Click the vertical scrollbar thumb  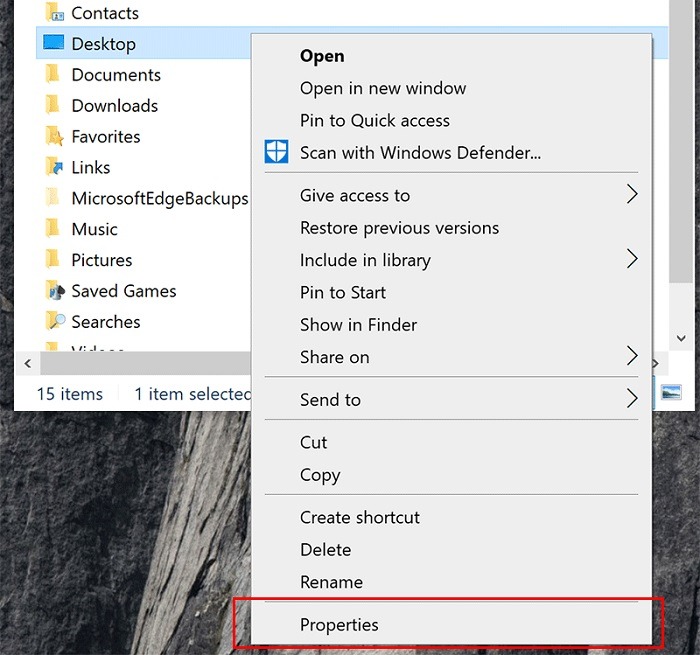pos(681,141)
